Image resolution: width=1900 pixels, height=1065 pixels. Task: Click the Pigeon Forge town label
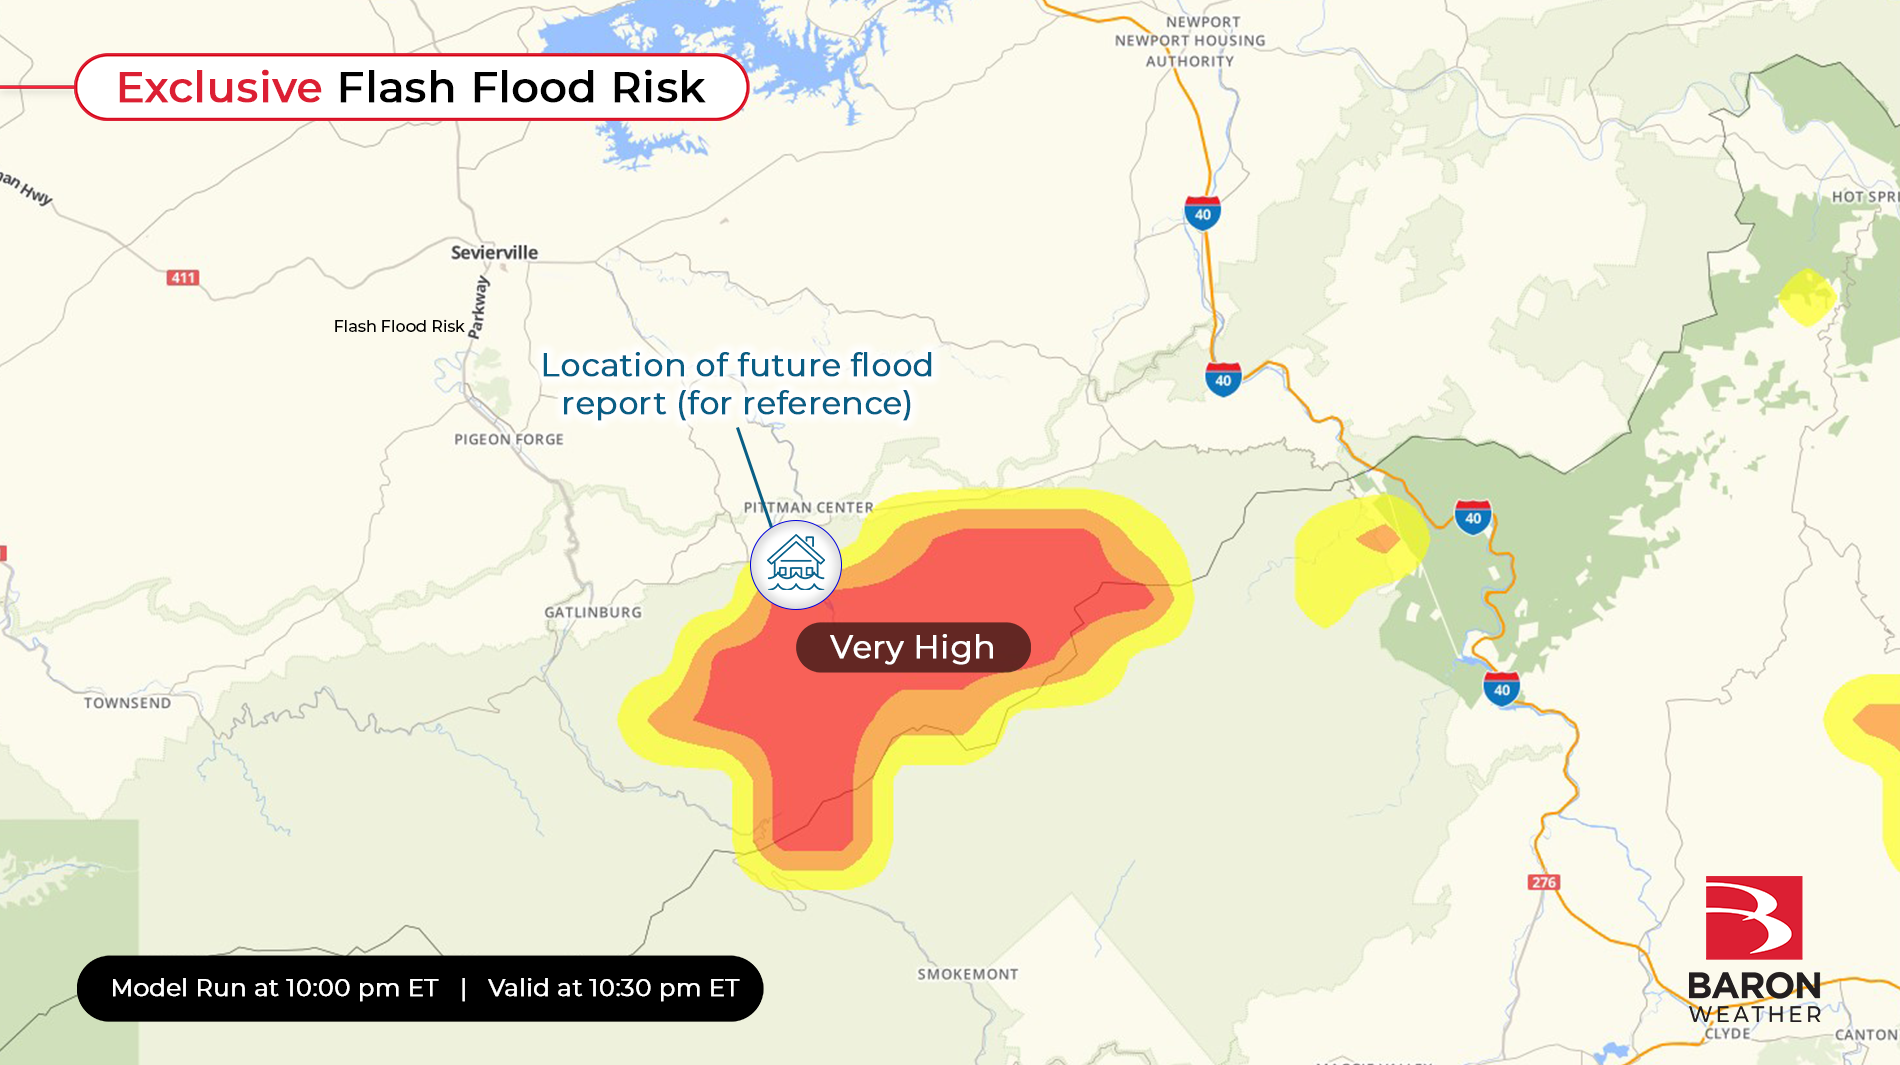509,439
